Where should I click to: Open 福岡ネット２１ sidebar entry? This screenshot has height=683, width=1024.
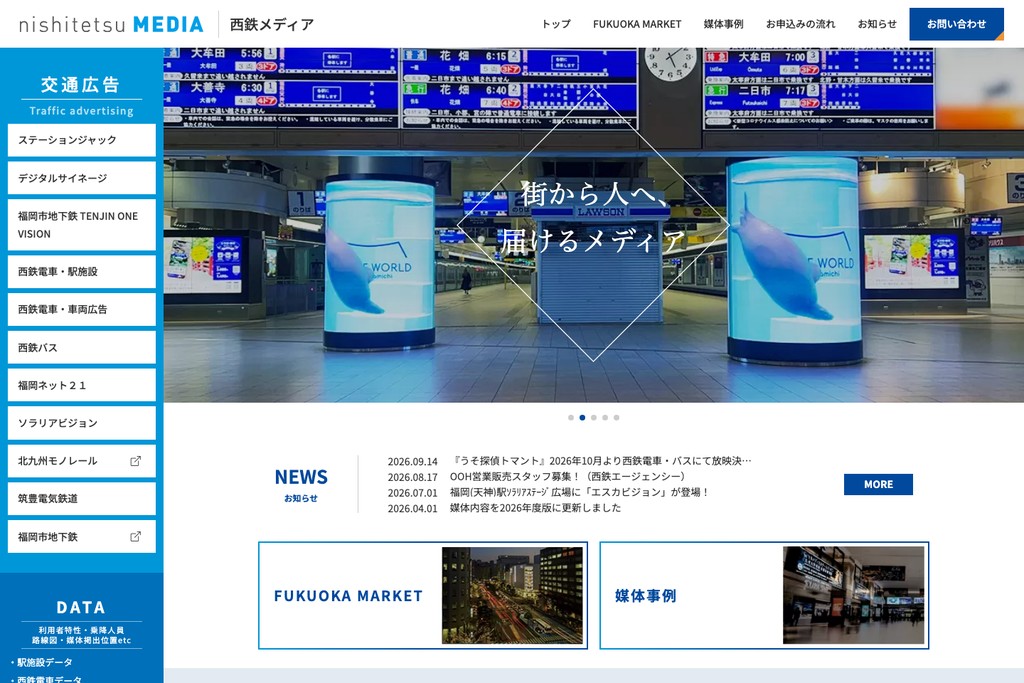(82, 385)
